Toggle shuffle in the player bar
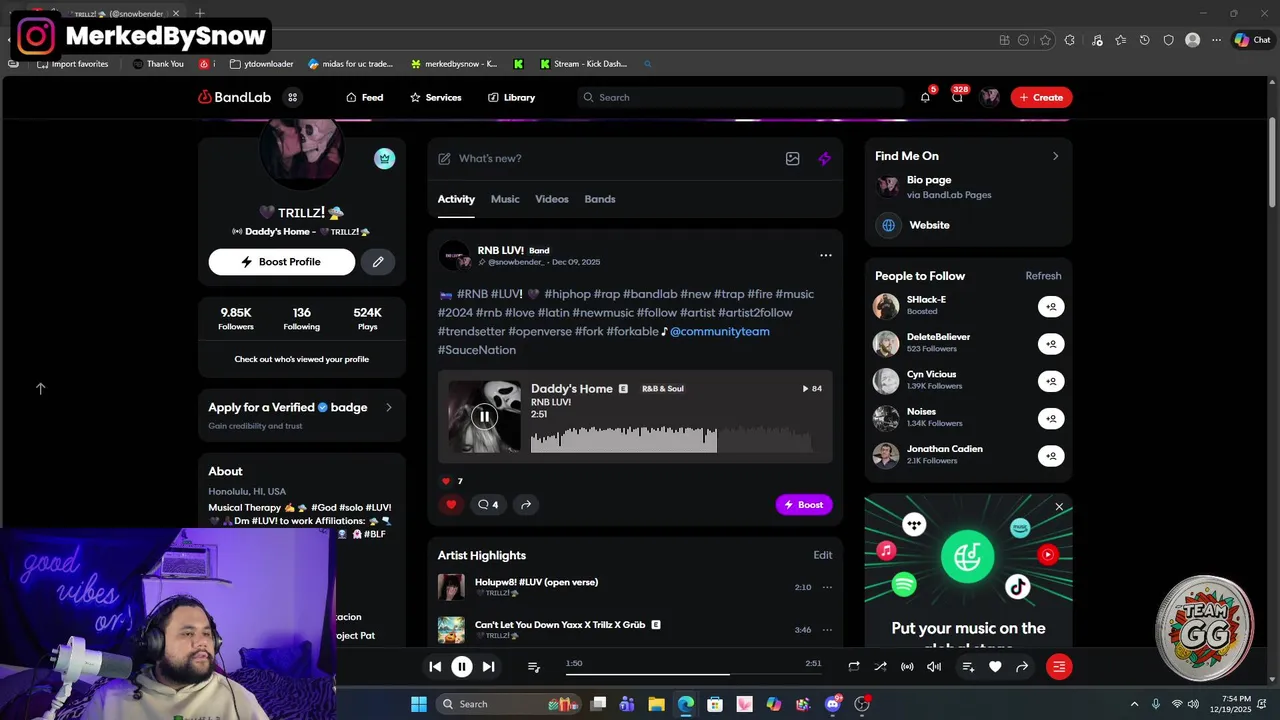Image resolution: width=1280 pixels, height=720 pixels. pos(880,667)
